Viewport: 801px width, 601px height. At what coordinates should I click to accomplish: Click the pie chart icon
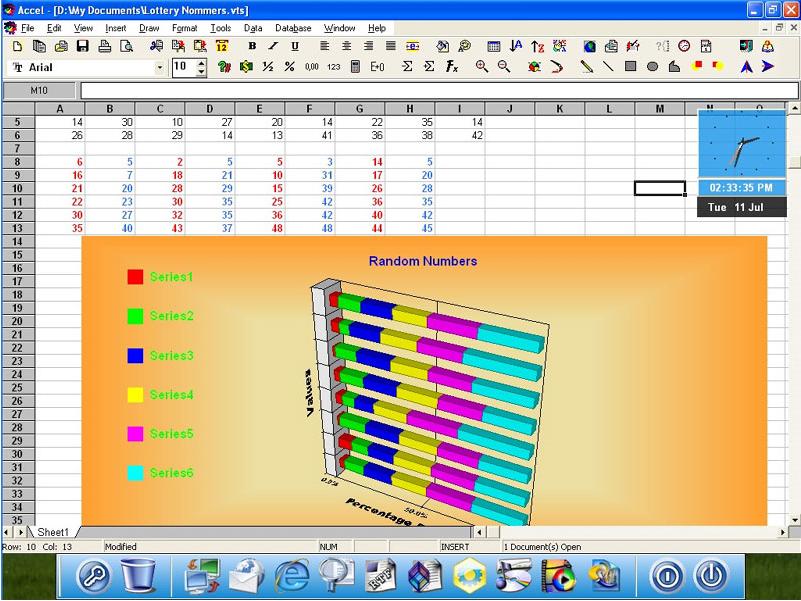tap(534, 66)
